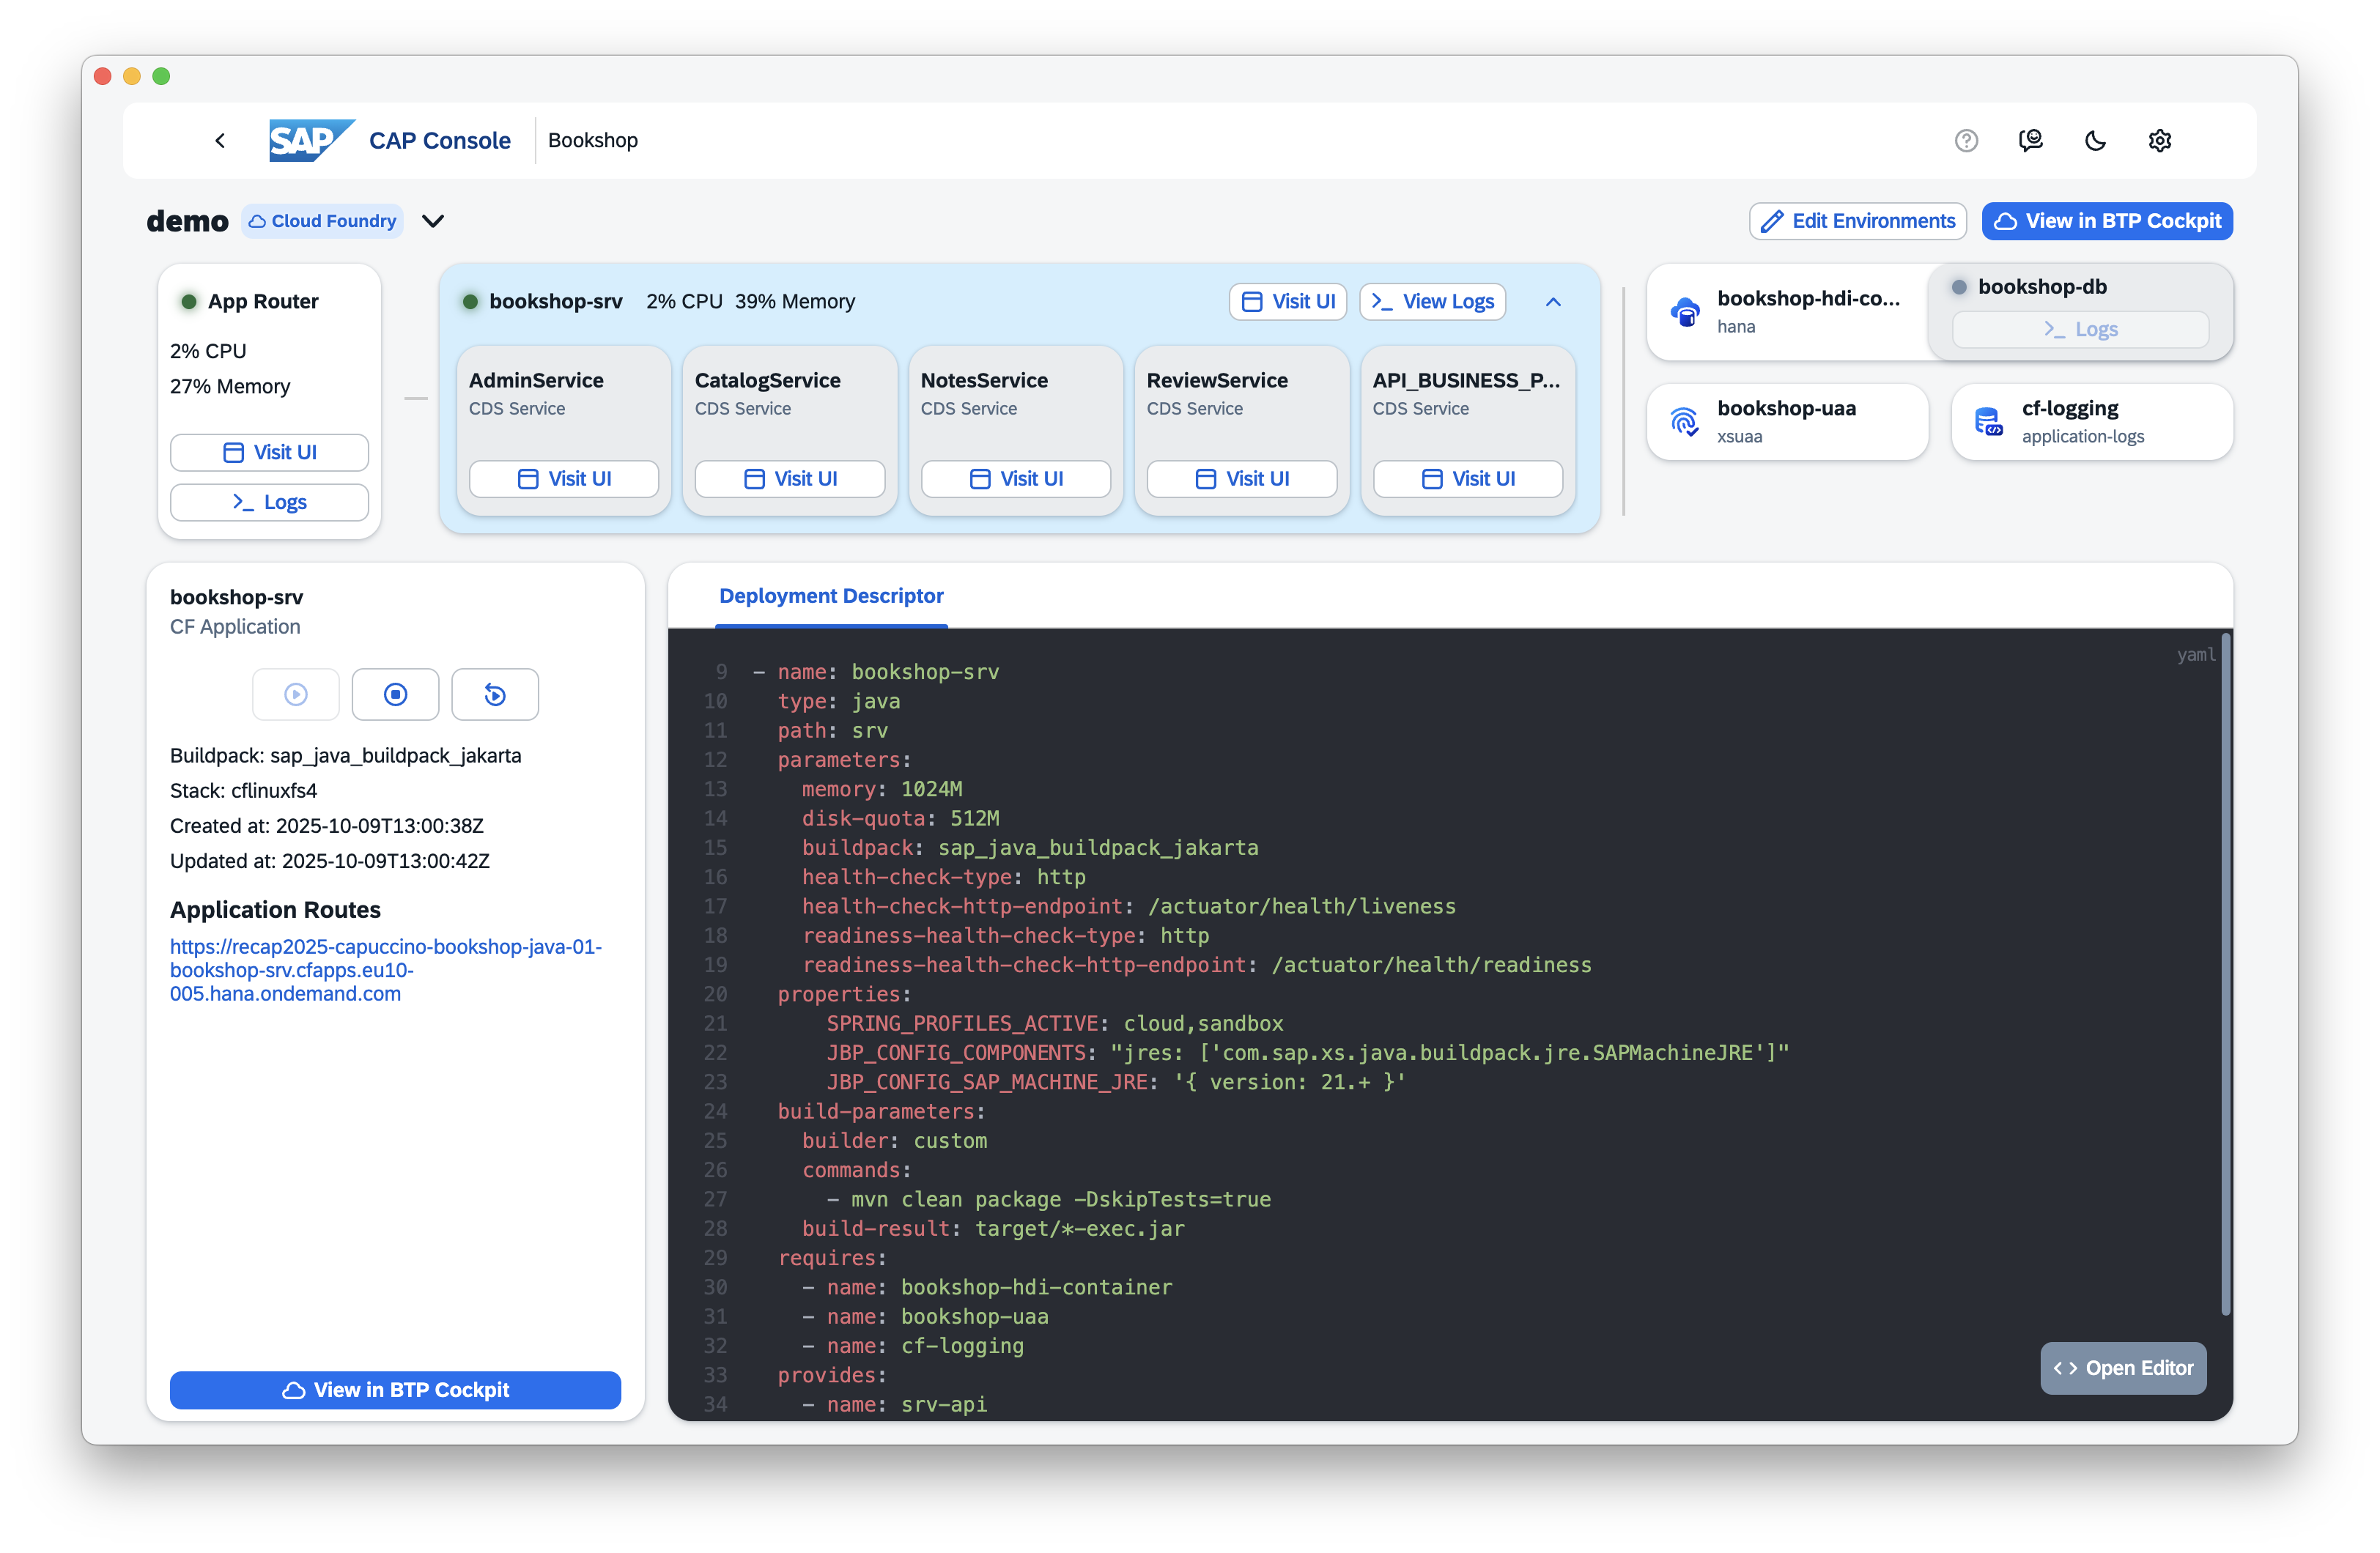Restart the bookshop-srv application
This screenshot has width=2380, height=1553.
click(x=495, y=694)
